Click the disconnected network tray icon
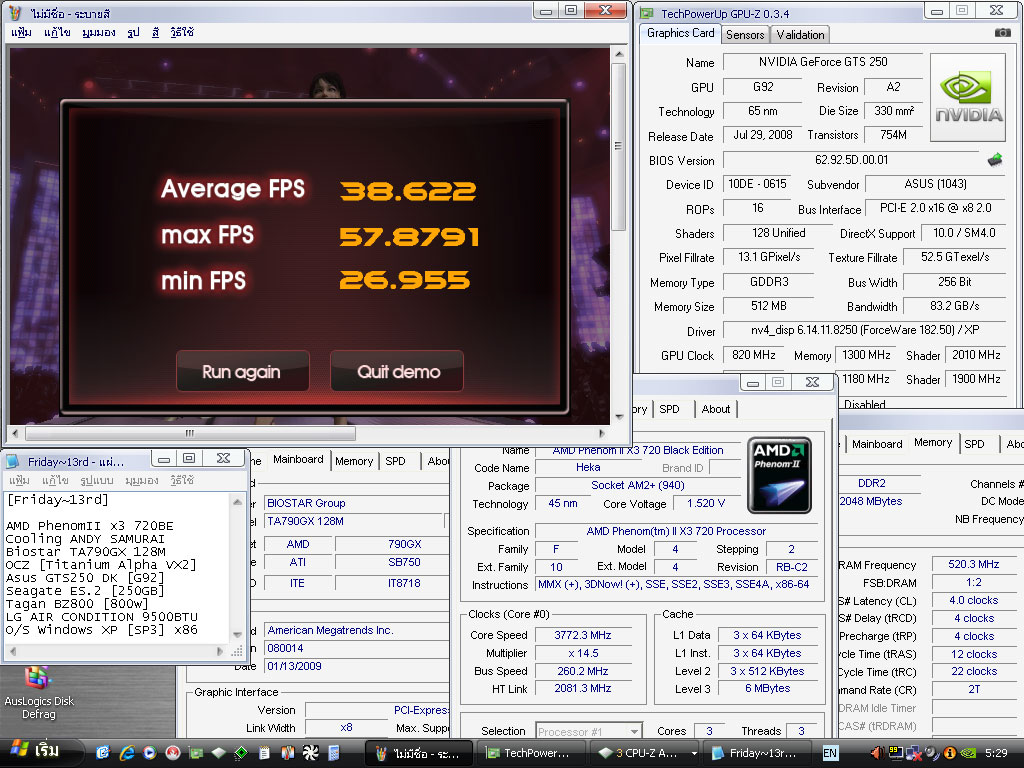The height and width of the screenshot is (768, 1024). point(914,753)
